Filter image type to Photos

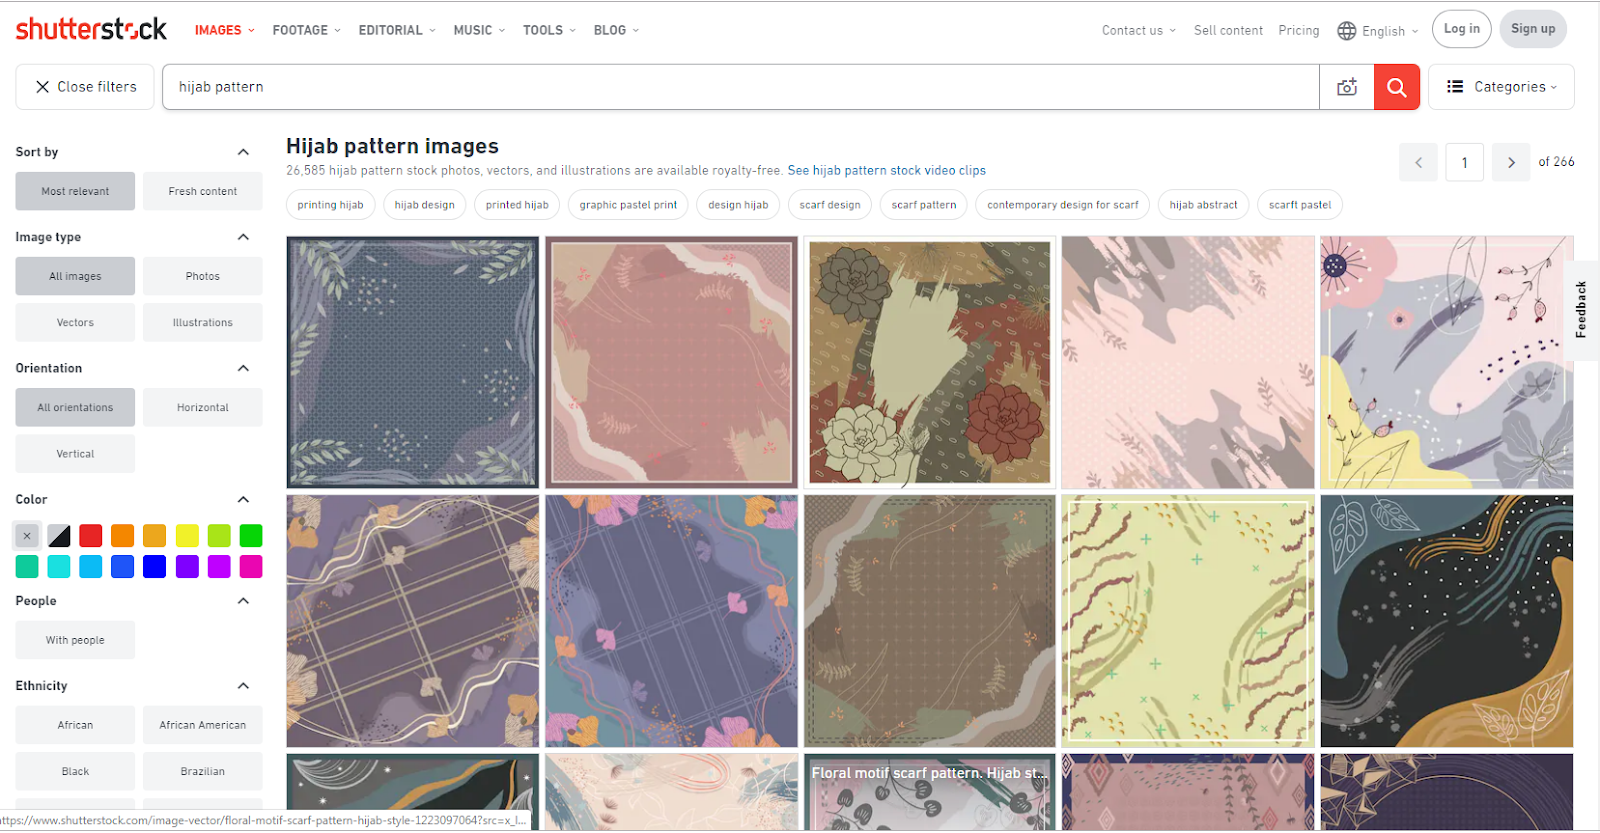pos(203,276)
